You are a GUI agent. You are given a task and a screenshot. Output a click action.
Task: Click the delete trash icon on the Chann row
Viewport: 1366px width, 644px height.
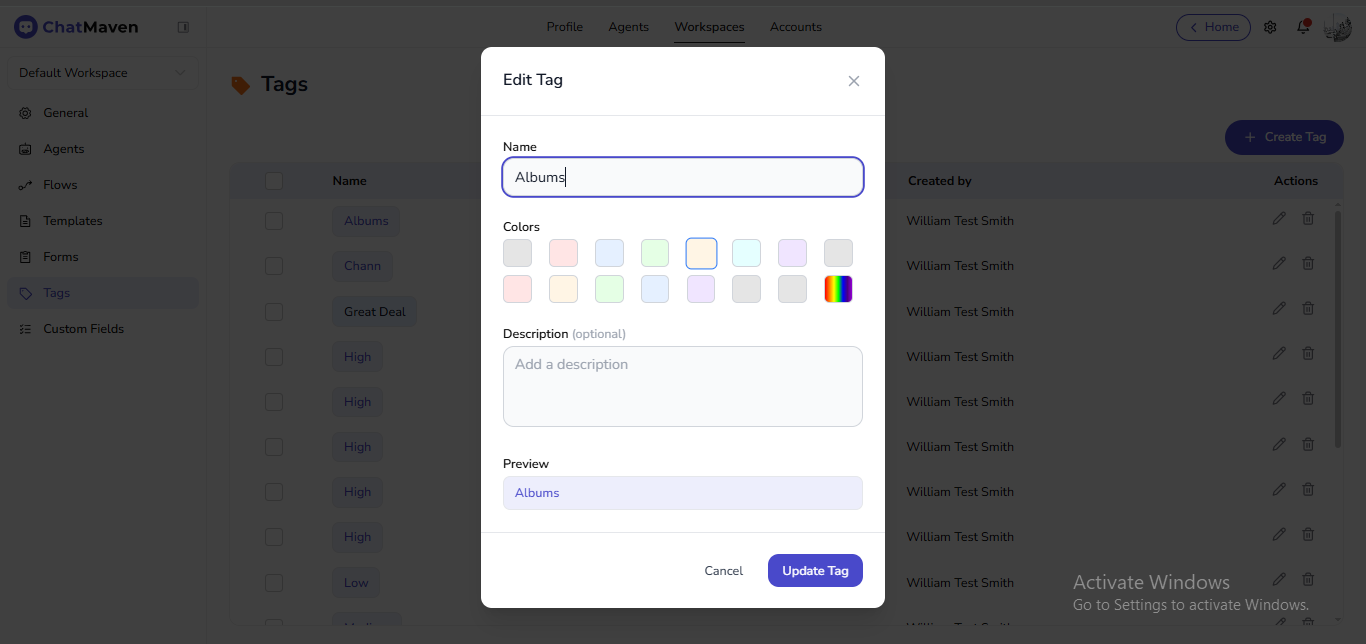pos(1308,263)
